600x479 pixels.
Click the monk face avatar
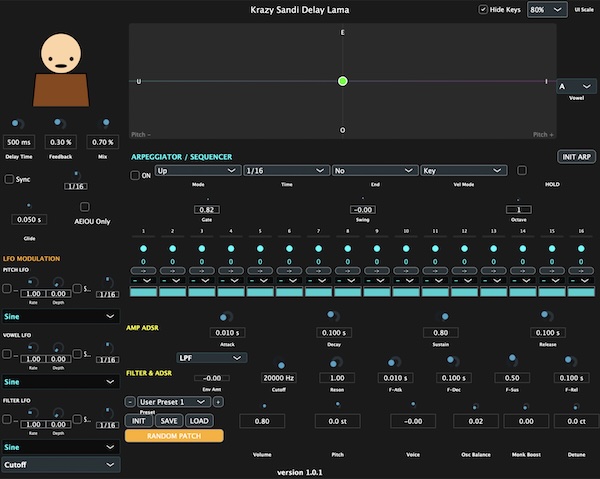click(x=61, y=55)
